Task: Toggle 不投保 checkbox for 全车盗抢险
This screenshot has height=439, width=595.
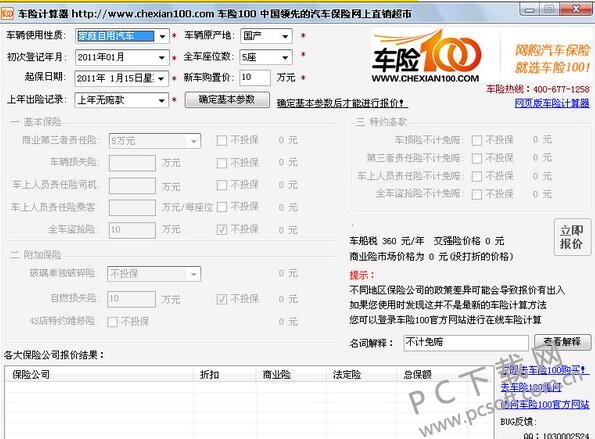Action: coord(222,230)
